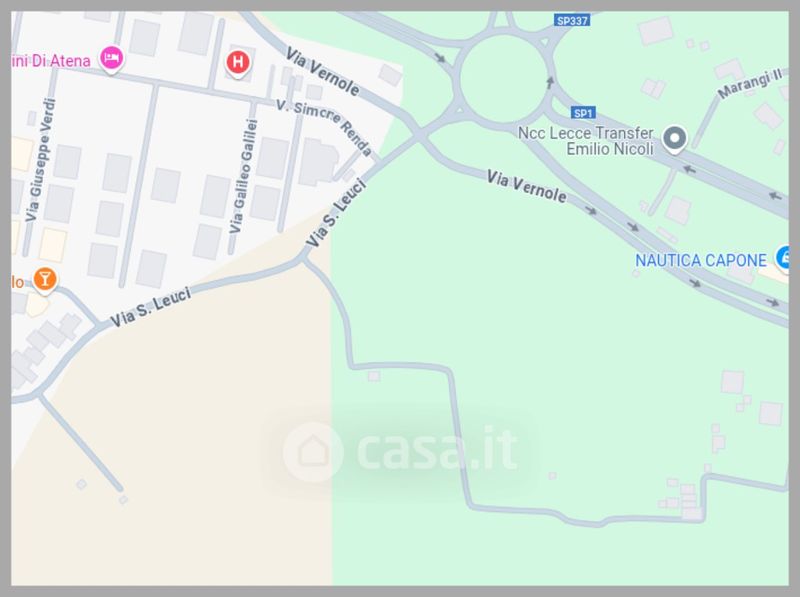This screenshot has height=597, width=800.
Task: Click Via Vernole label below the roundabout
Action: point(526,186)
